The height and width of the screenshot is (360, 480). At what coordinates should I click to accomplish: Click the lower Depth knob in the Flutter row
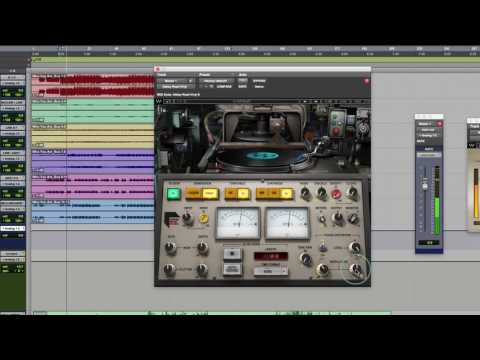[202, 269]
